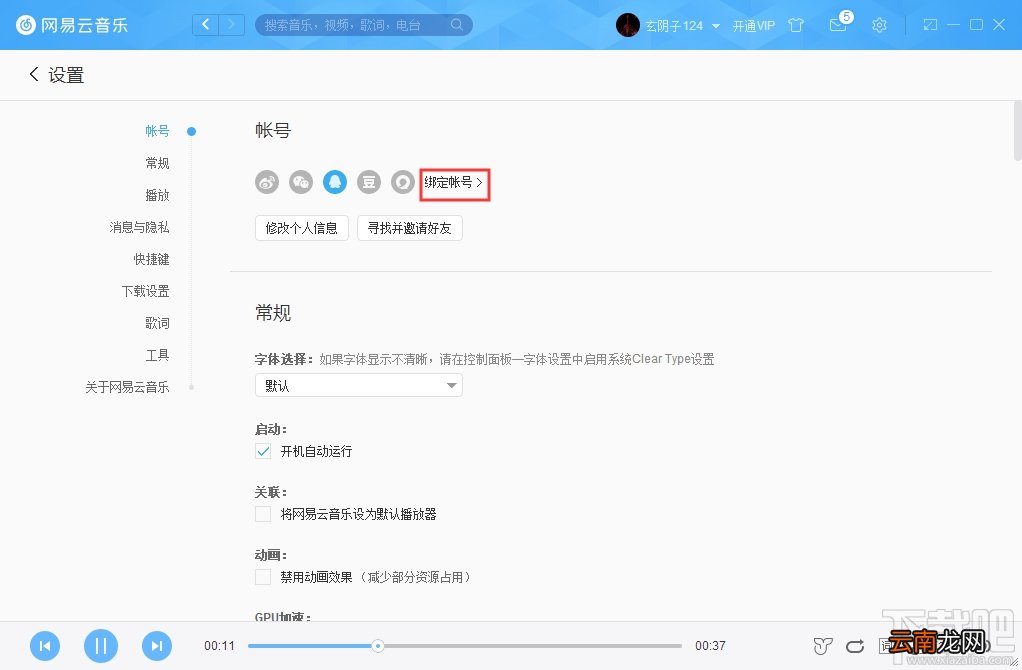This screenshot has height=670, width=1022.
Task: Select 快捷键 in settings sidebar
Action: tap(151, 259)
